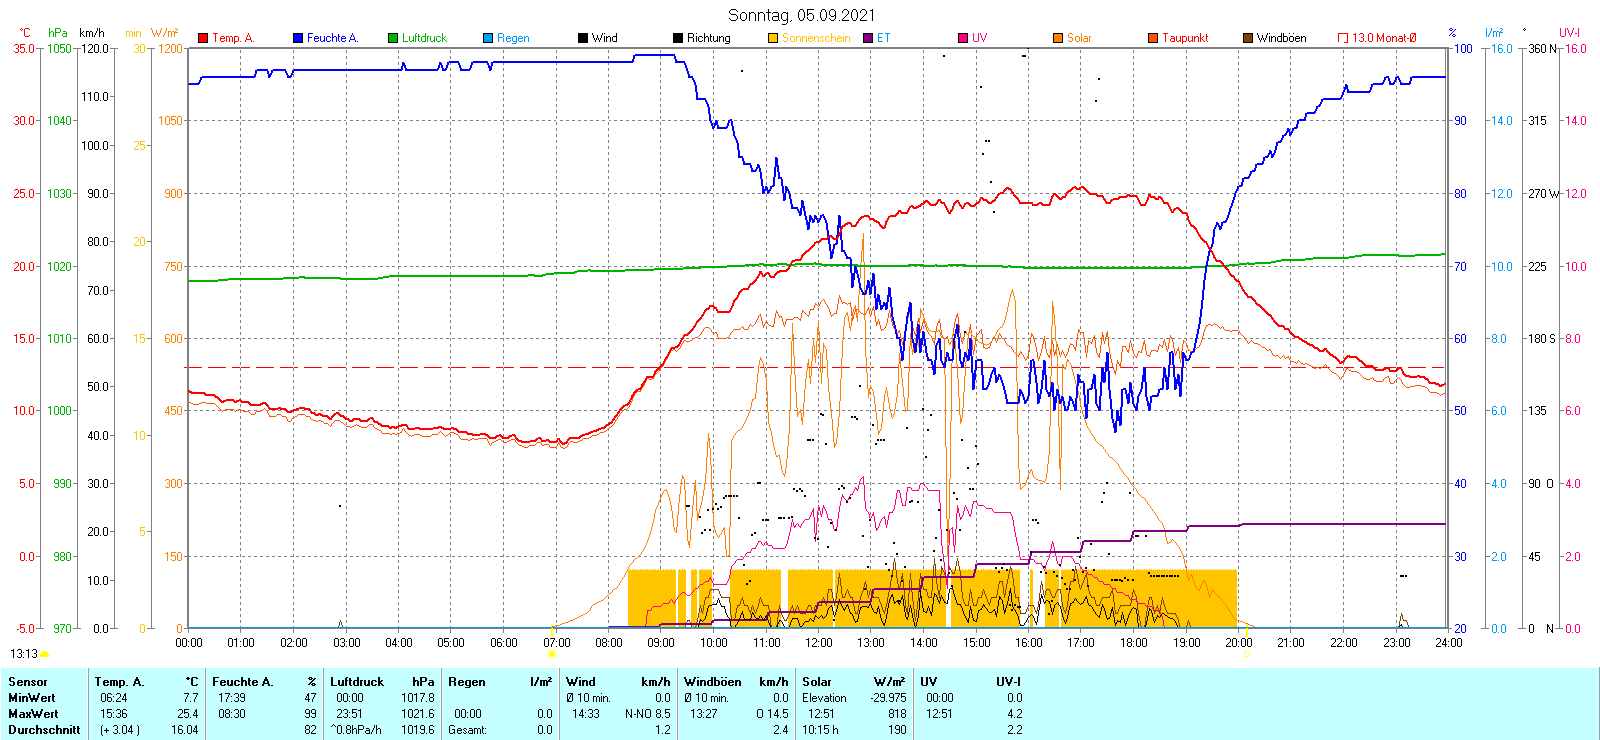The image size is (1600, 740).
Task: Click the 12:00 label on time axis
Action: 819,643
